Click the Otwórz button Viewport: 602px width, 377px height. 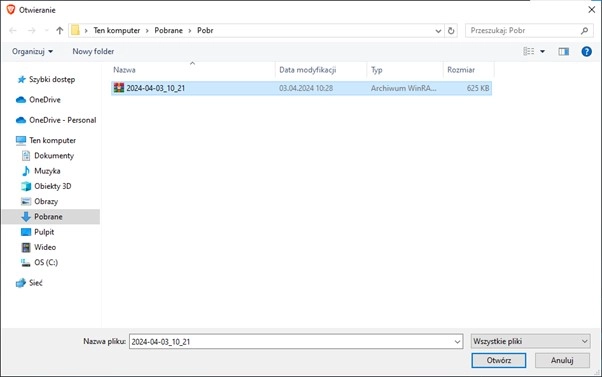[499, 360]
